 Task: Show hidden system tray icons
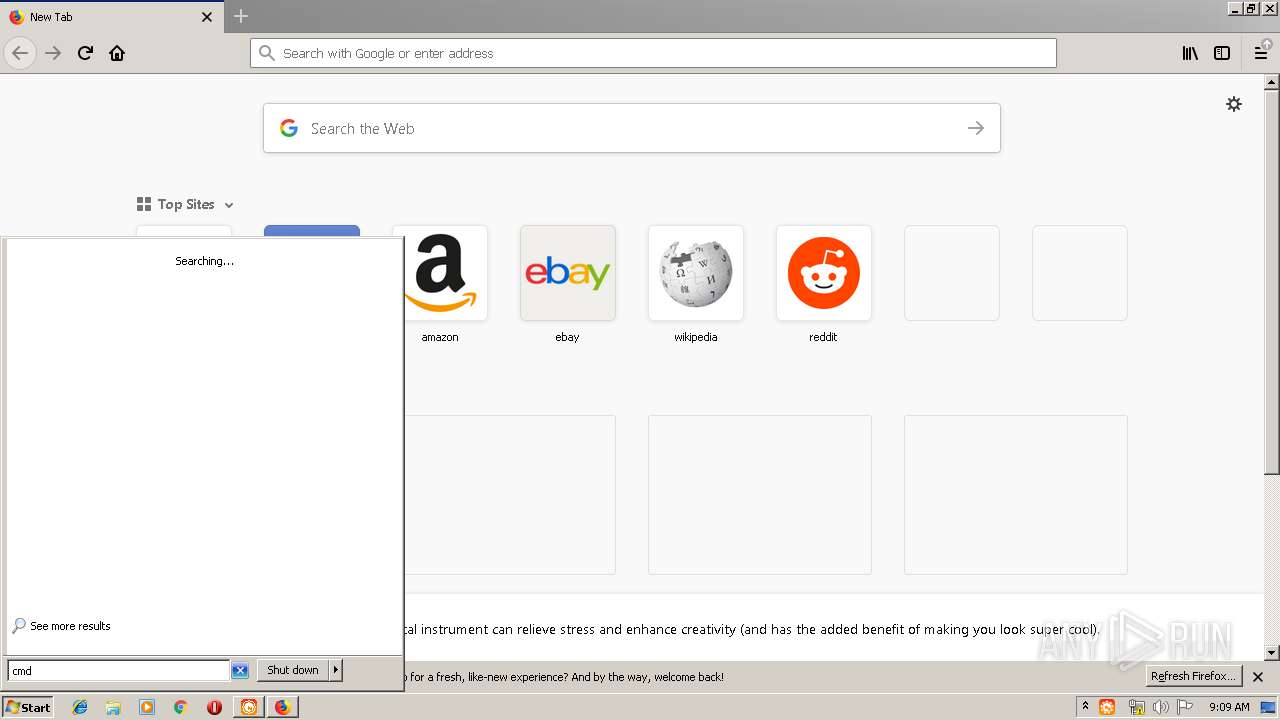(1085, 707)
